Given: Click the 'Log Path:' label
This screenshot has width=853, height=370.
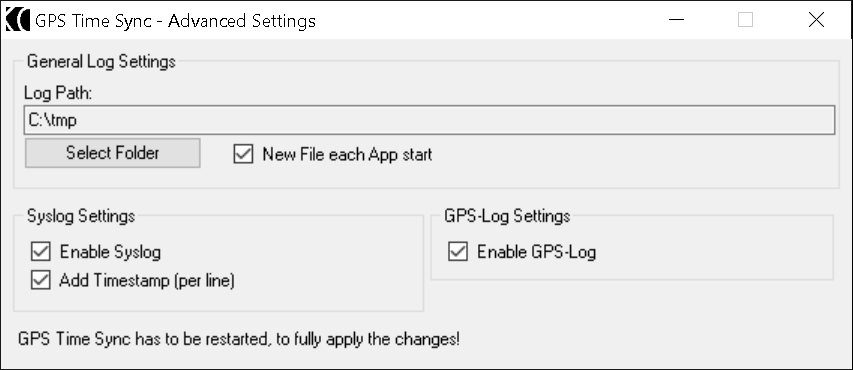Looking at the screenshot, I should click(58, 93).
